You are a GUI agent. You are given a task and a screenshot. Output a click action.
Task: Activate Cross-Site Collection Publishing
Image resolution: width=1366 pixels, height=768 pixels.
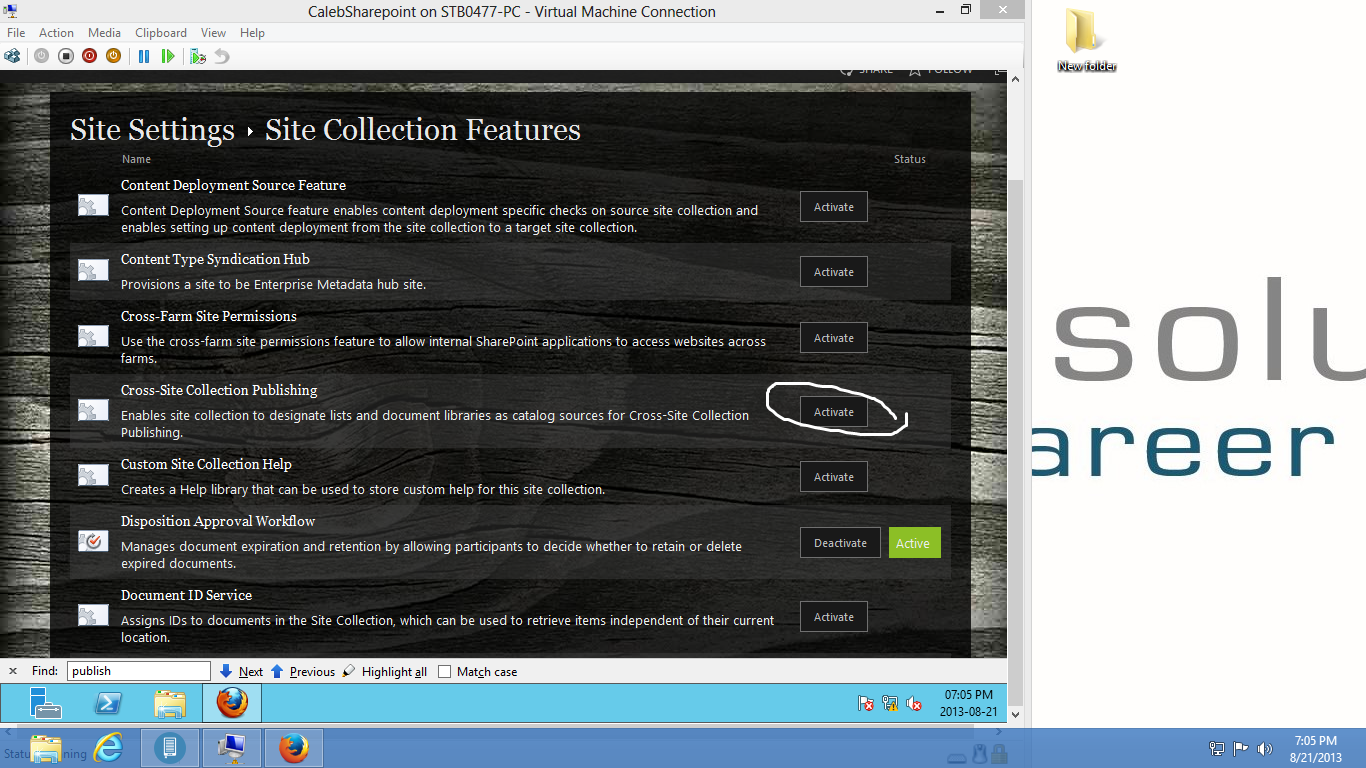(834, 412)
